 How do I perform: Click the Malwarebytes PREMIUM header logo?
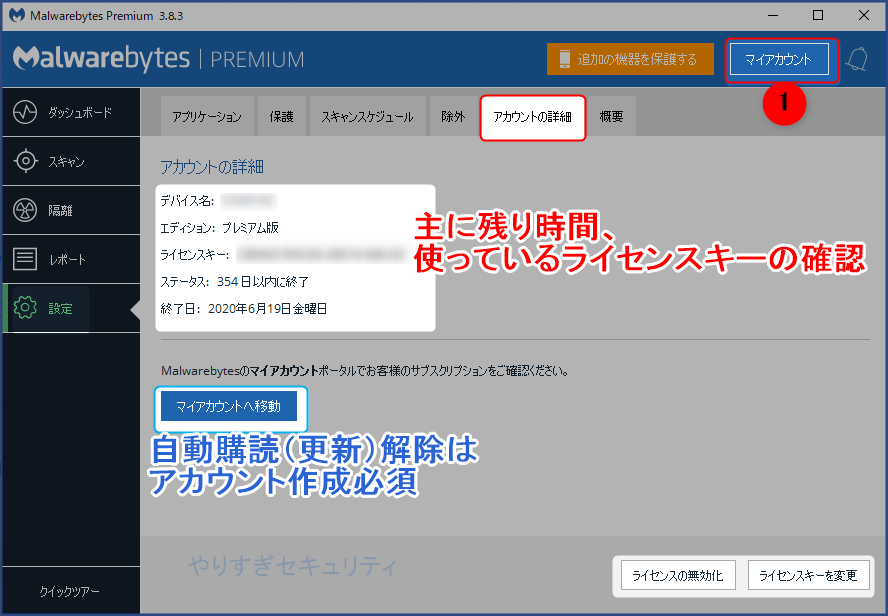coord(159,59)
